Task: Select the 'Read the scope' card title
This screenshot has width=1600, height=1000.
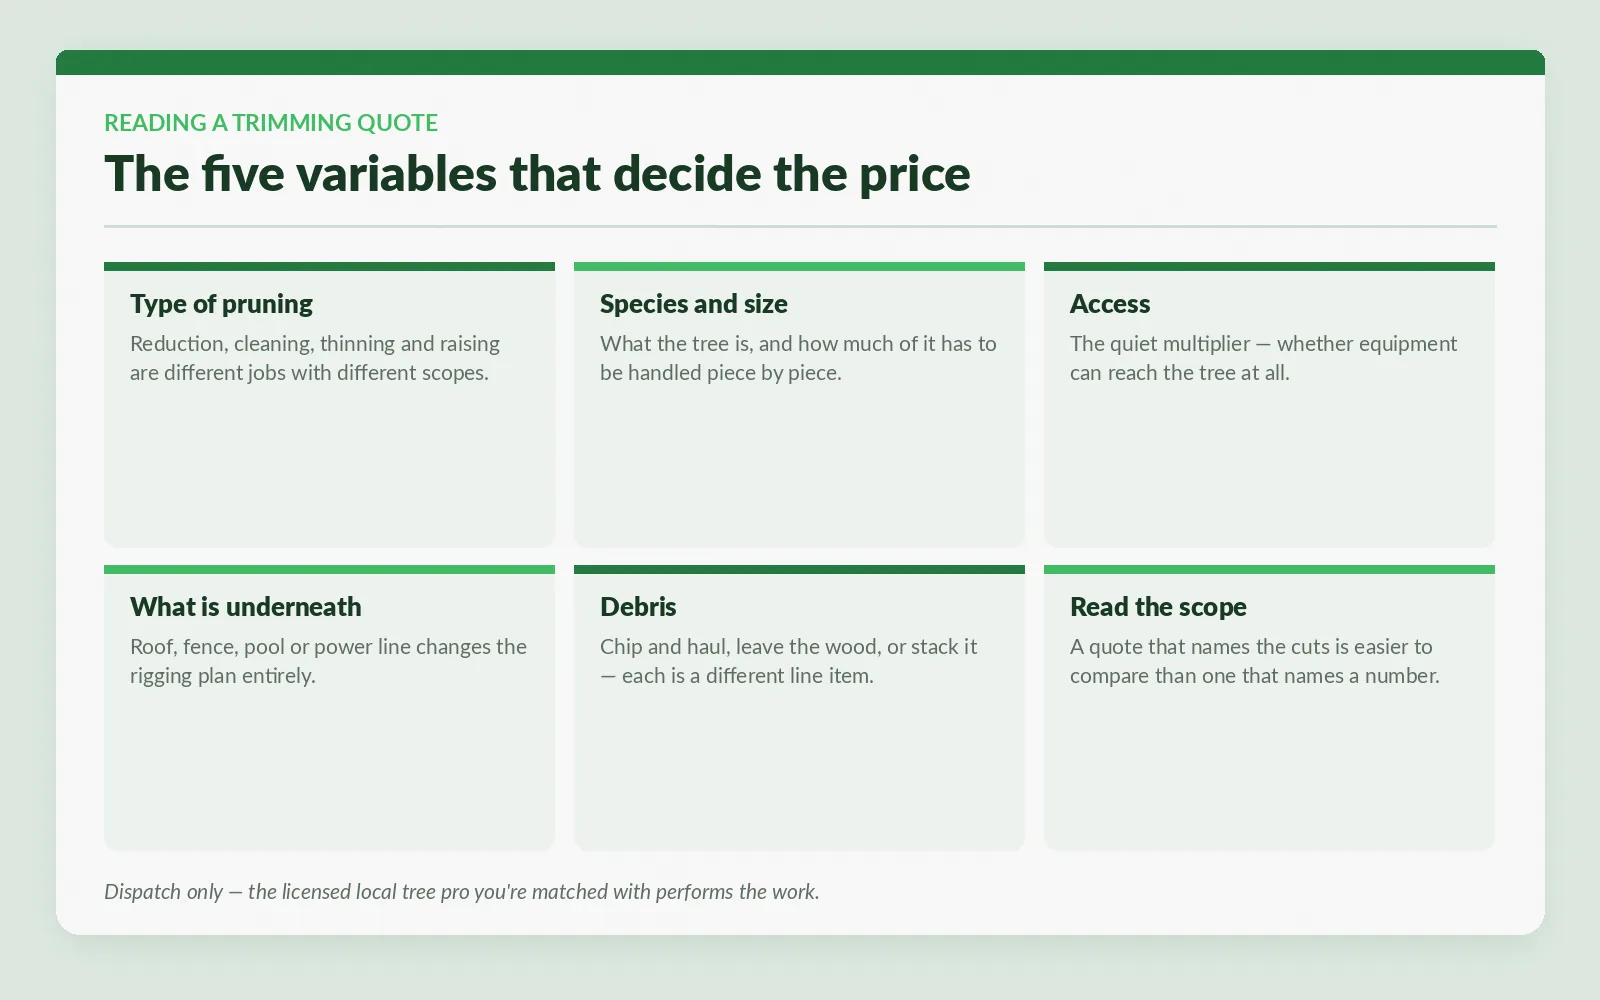Action: (1158, 607)
